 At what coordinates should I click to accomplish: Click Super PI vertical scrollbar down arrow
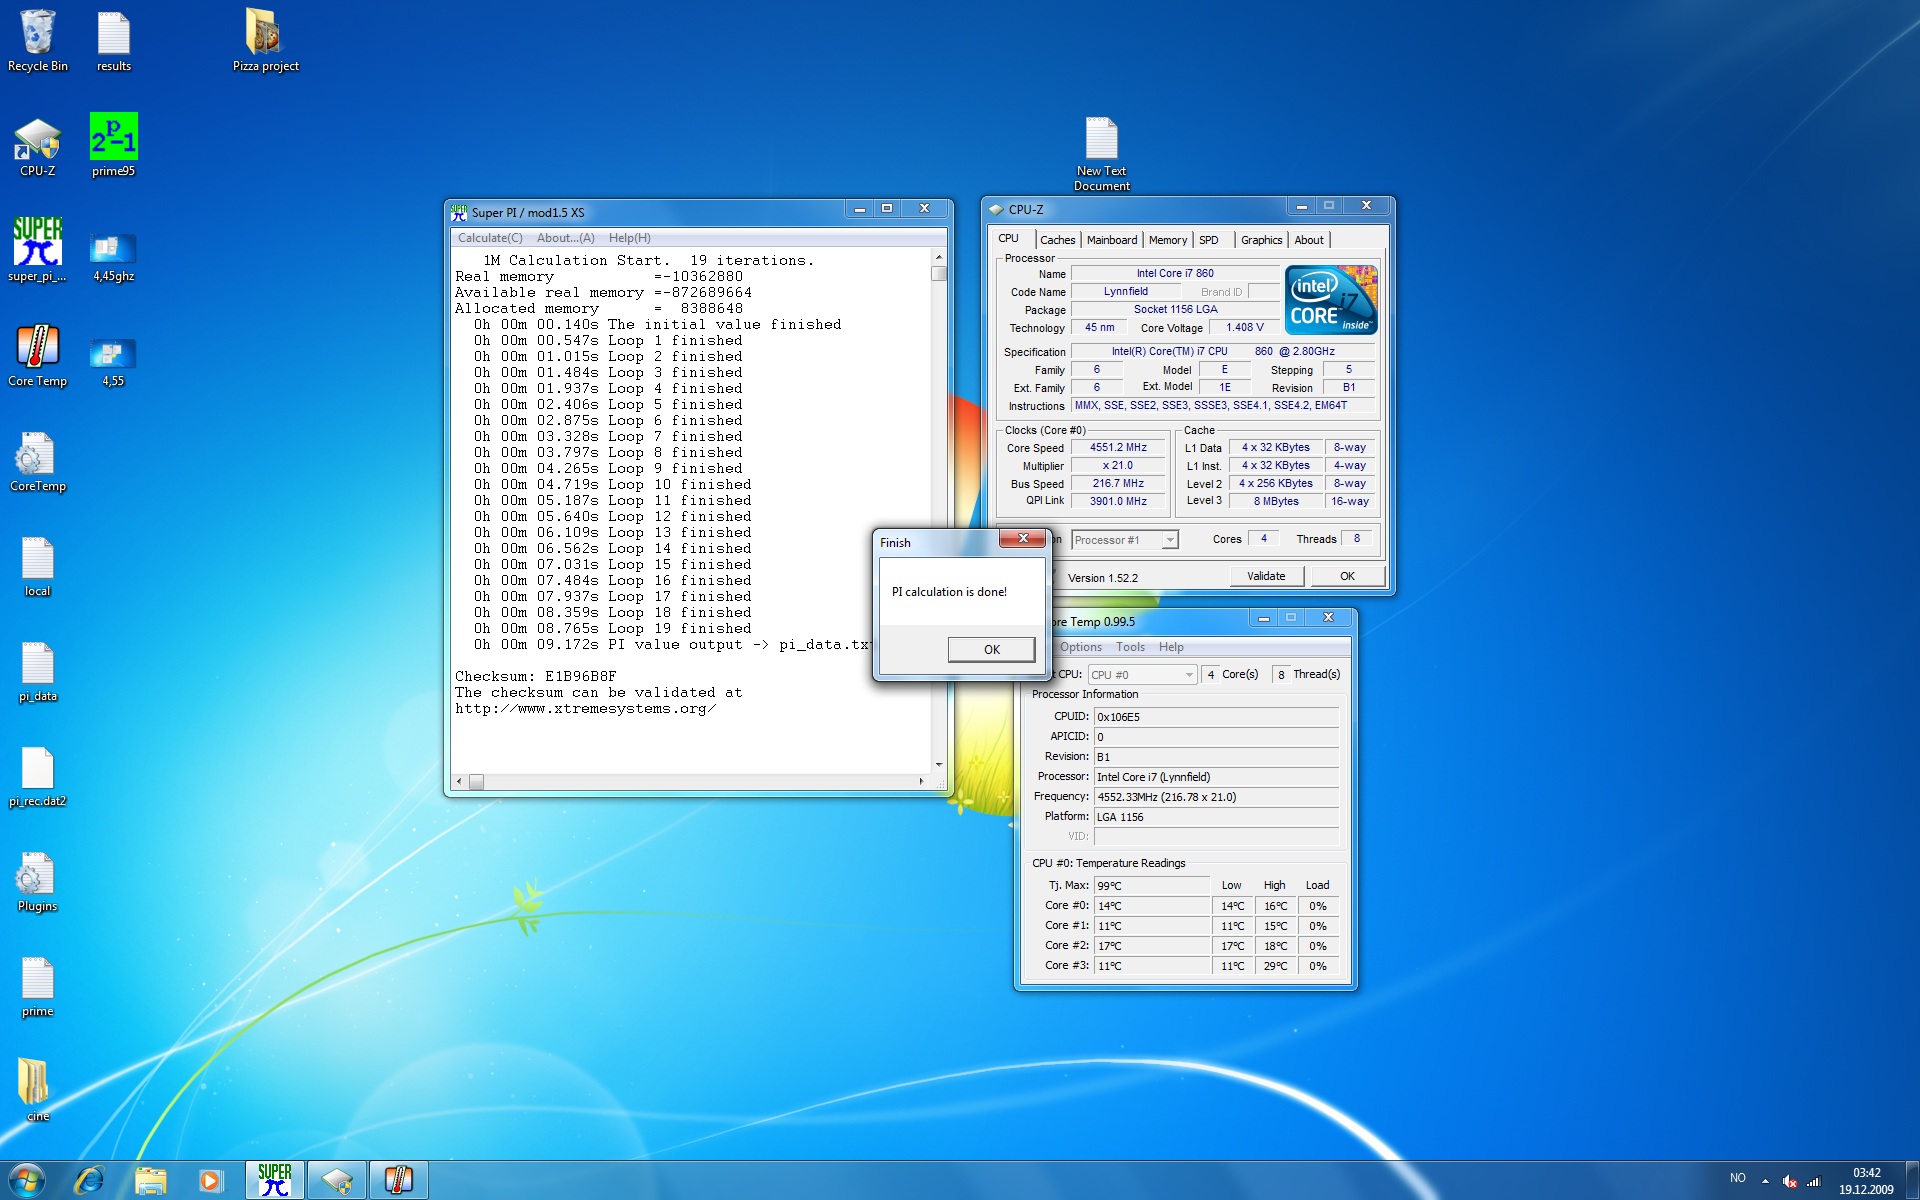click(x=939, y=765)
